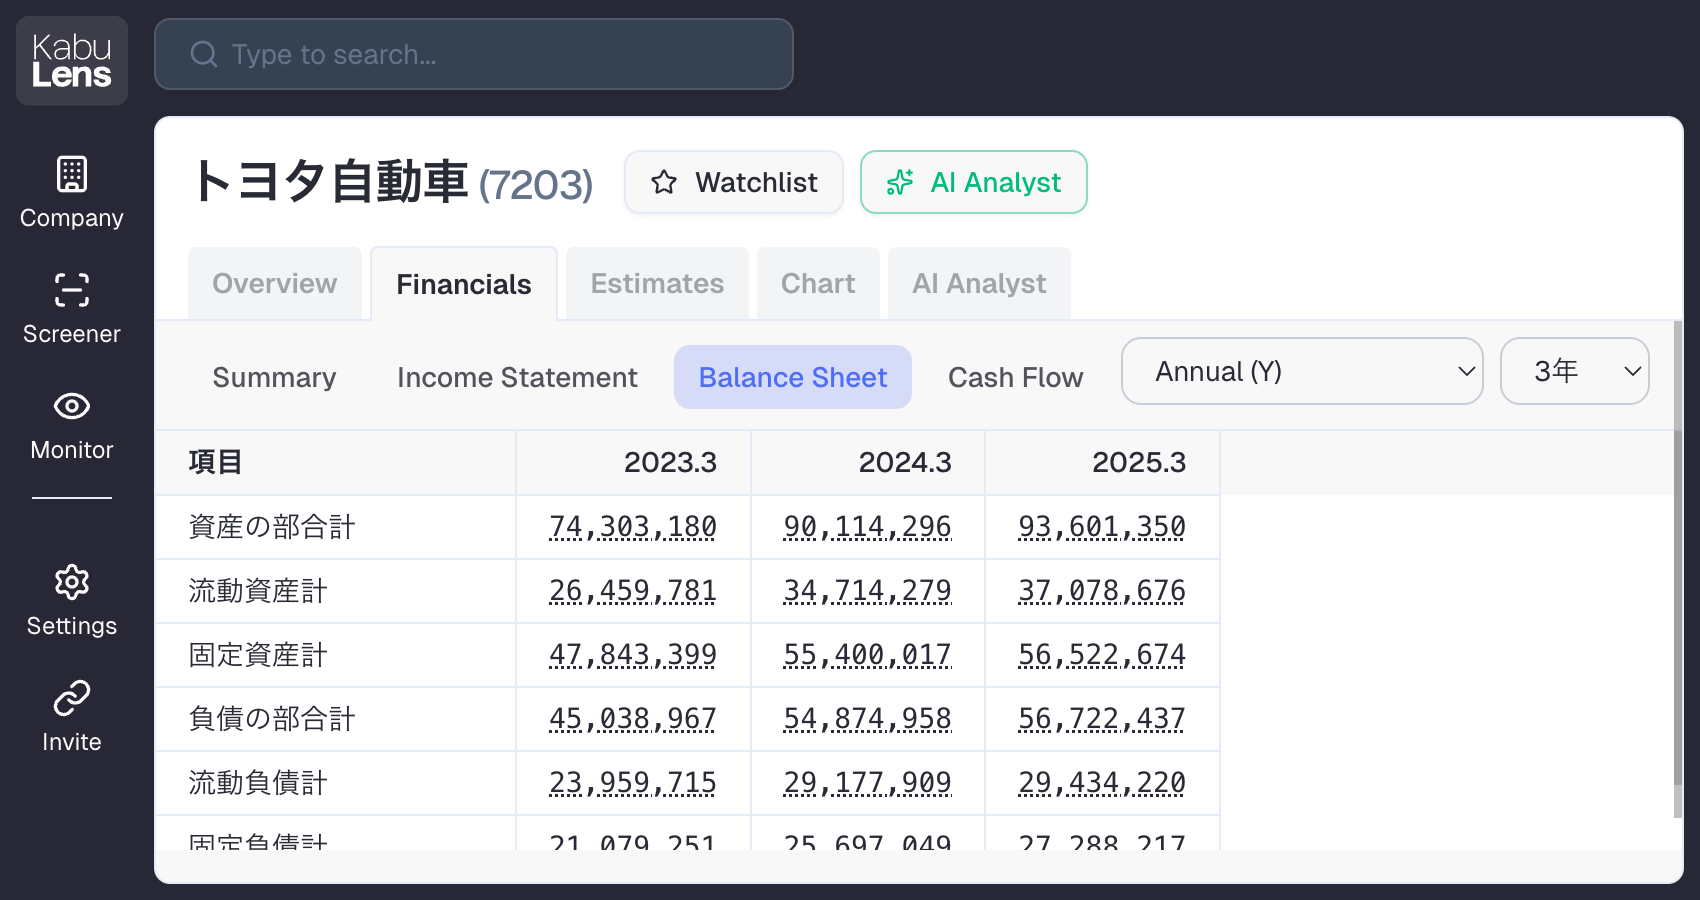
Task: Switch to the Estimates tab
Action: [x=657, y=284]
